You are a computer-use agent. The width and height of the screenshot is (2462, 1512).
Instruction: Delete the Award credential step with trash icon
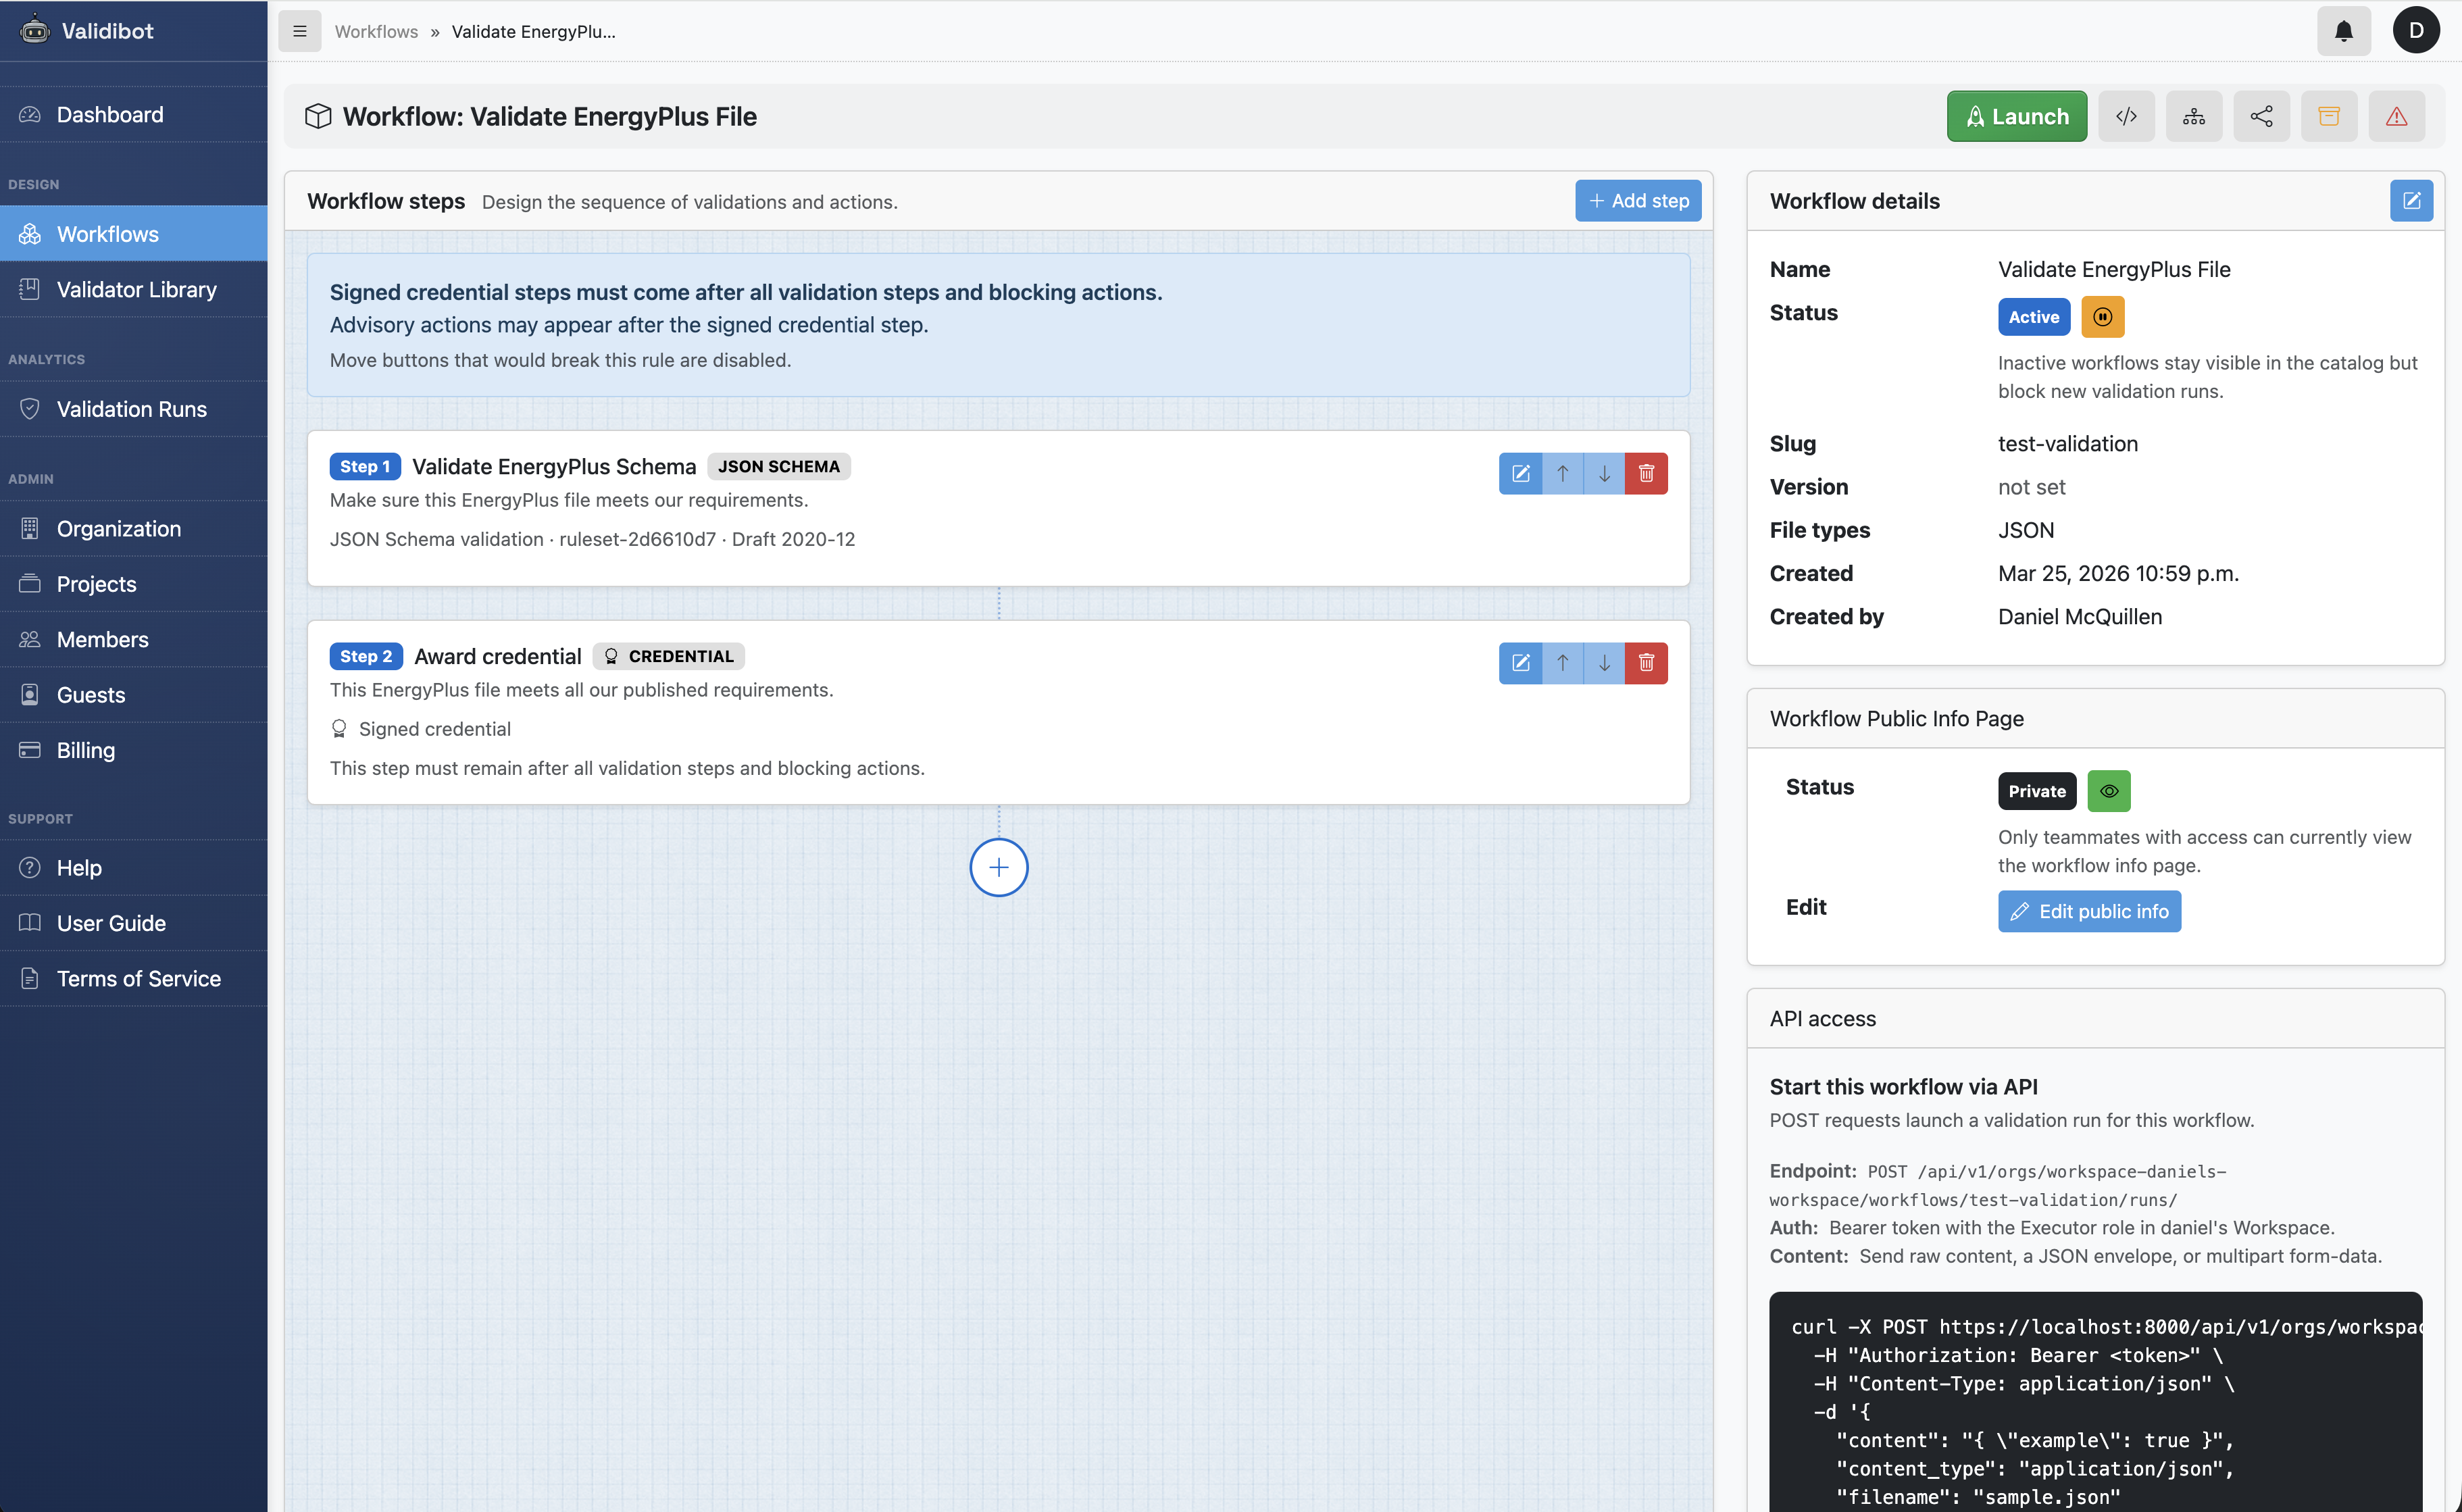[x=1647, y=662]
